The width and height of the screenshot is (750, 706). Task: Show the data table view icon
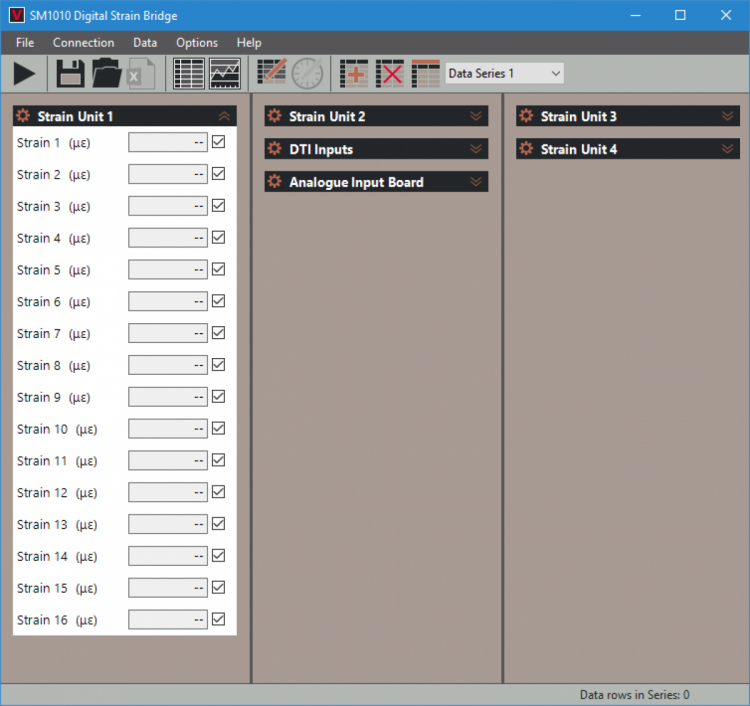click(x=188, y=74)
